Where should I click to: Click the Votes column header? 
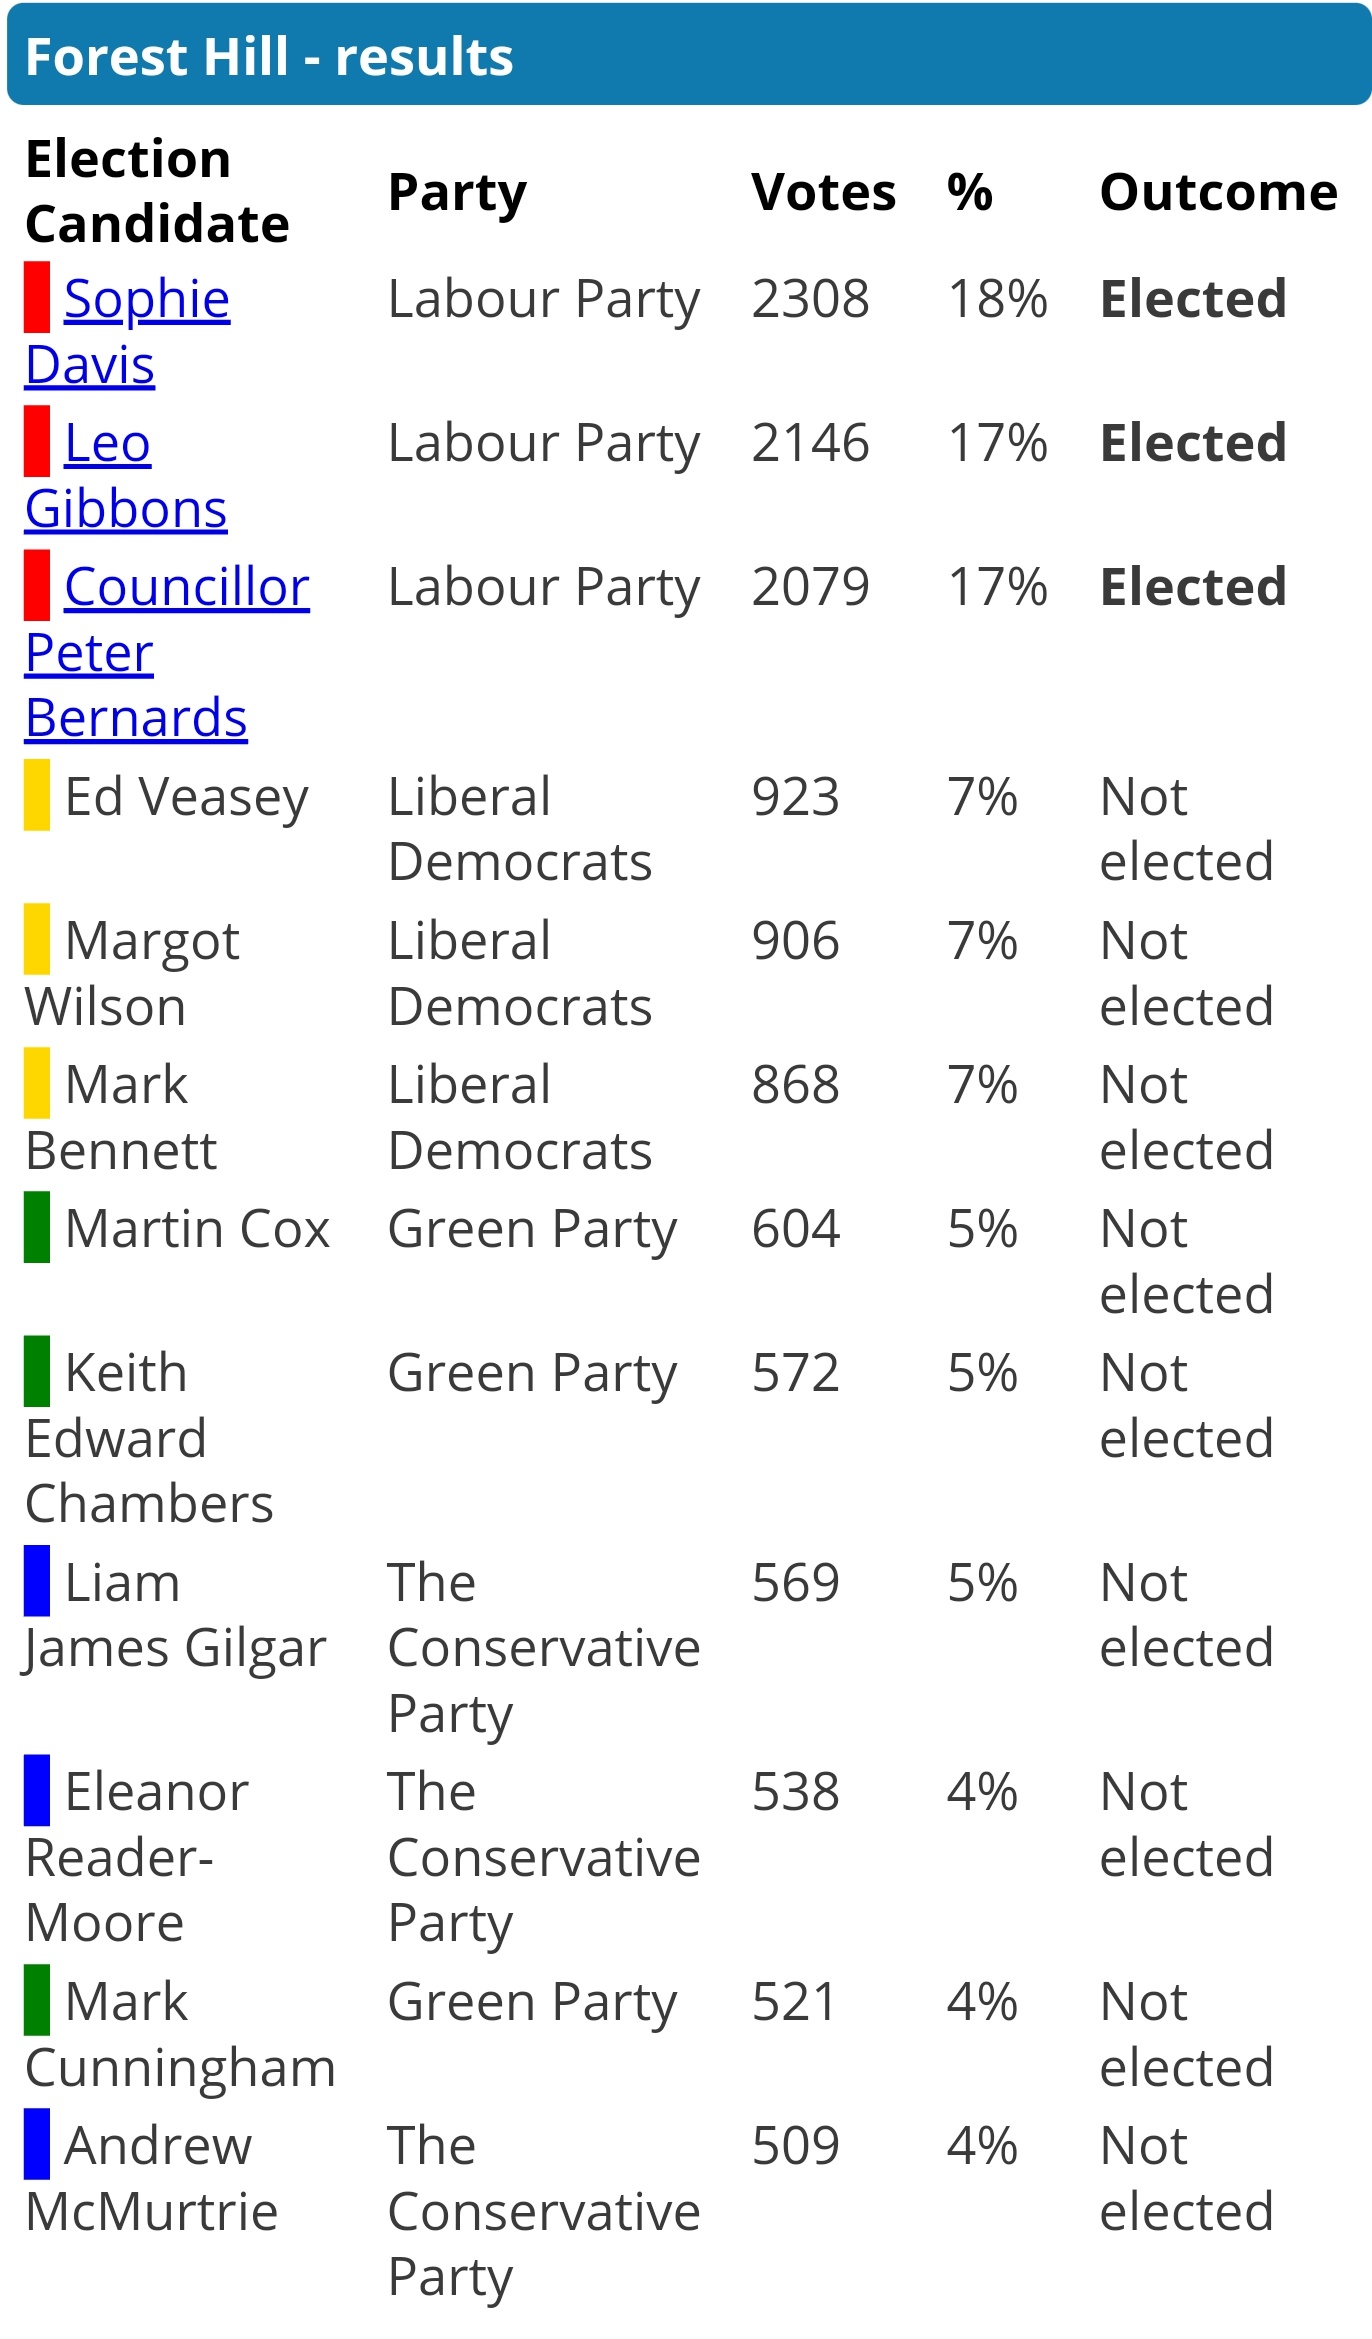823,192
